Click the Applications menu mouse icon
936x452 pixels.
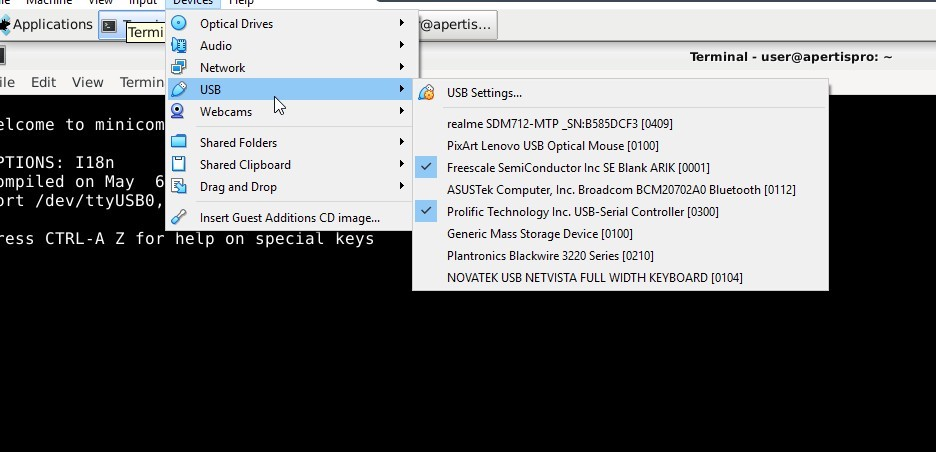[5, 24]
